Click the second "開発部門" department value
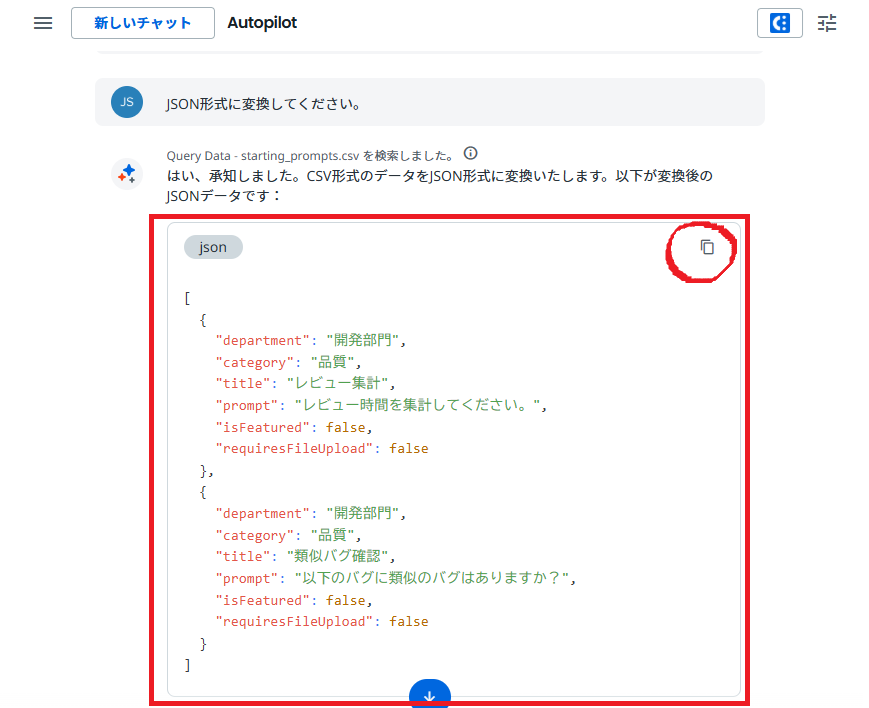Screen dimensions: 869x708 coord(362,513)
